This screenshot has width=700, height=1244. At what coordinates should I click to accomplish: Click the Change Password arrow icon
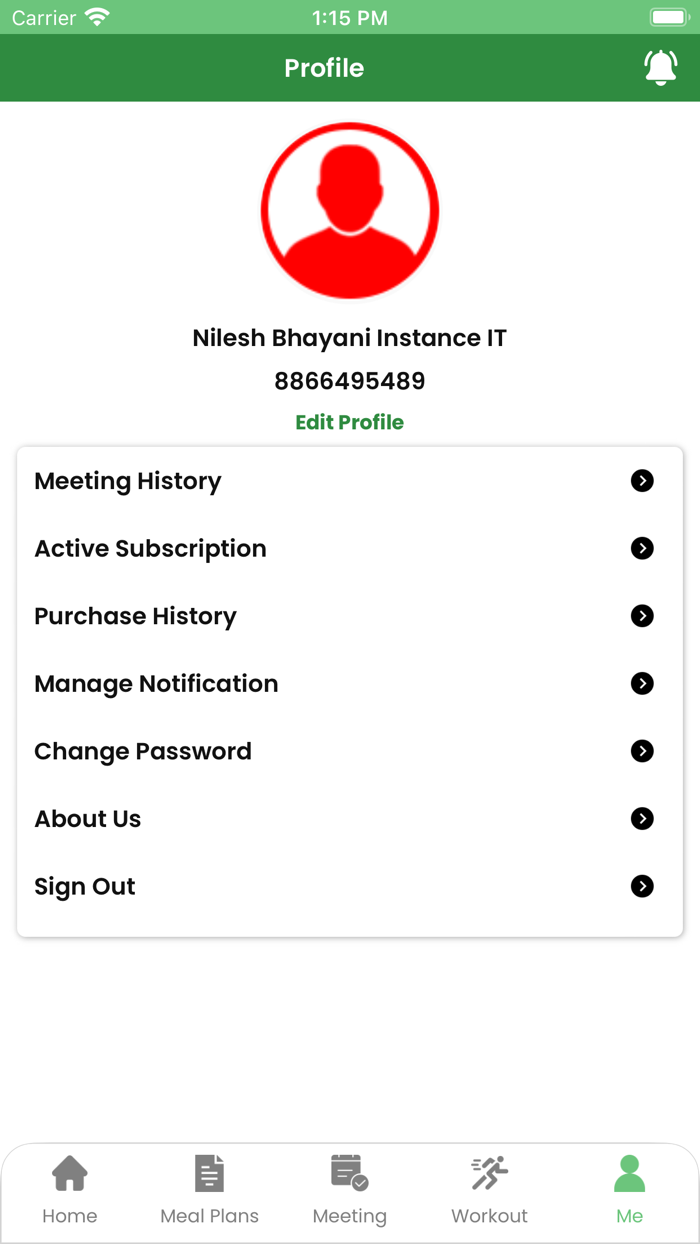pos(642,751)
